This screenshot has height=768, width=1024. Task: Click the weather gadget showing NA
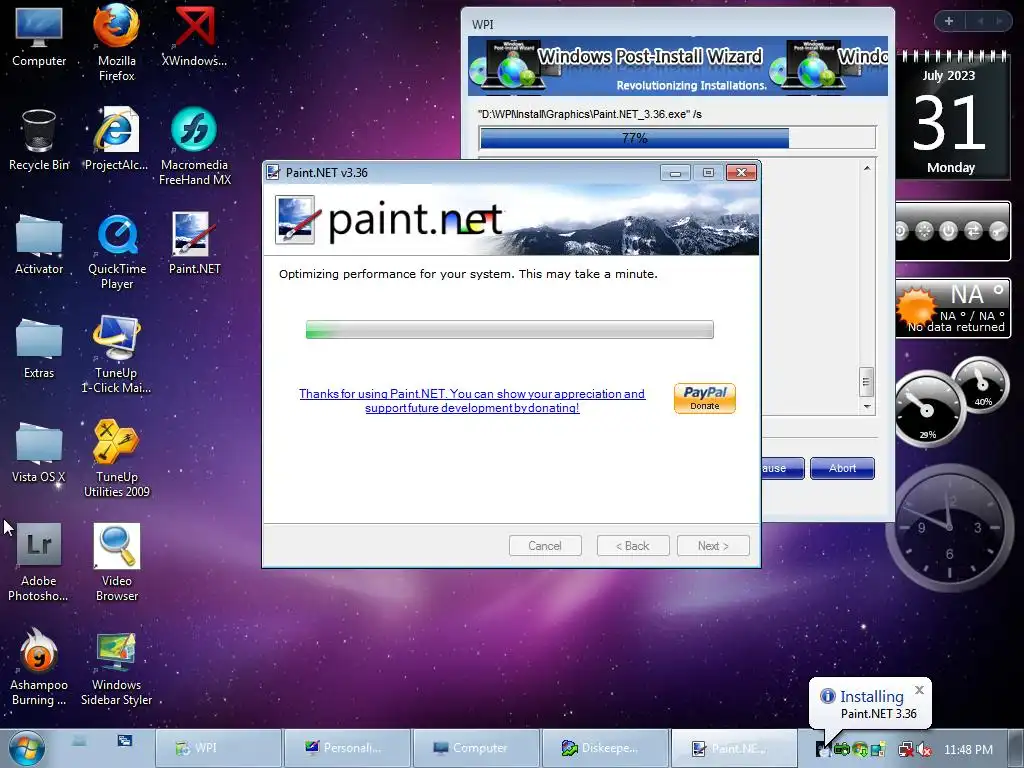[x=953, y=308]
